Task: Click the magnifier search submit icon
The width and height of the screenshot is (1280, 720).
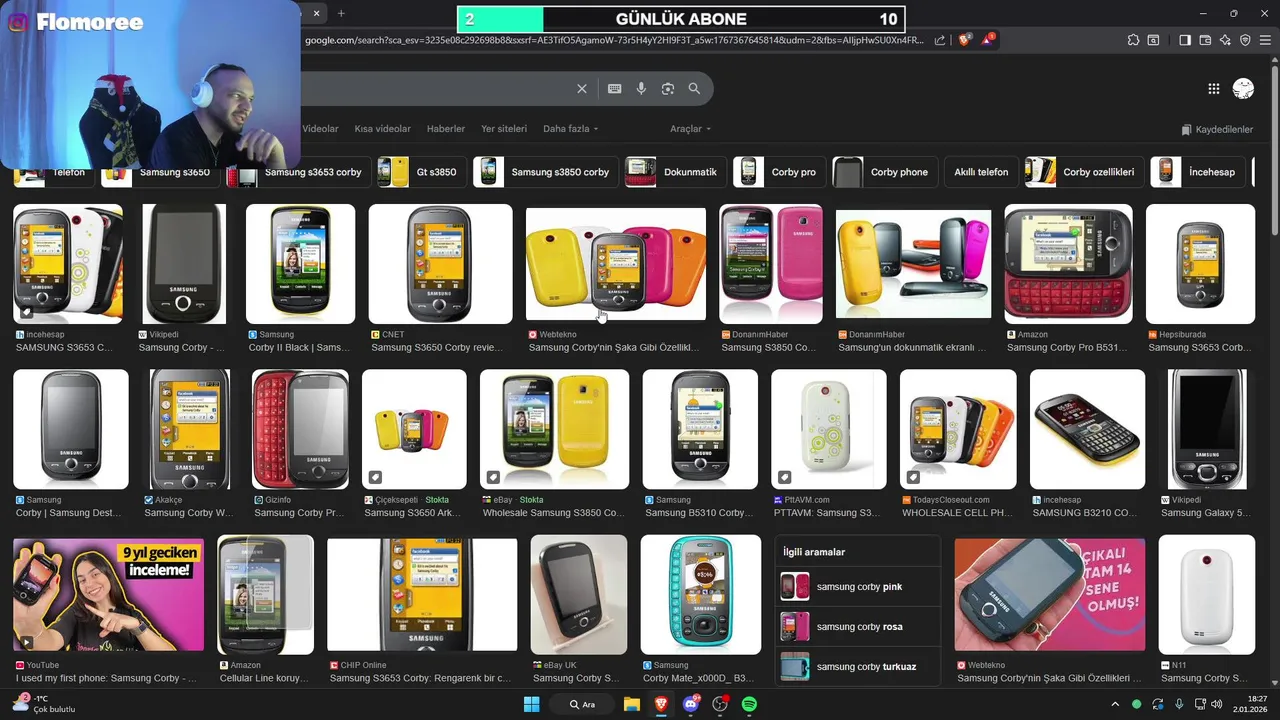Action: click(x=694, y=89)
